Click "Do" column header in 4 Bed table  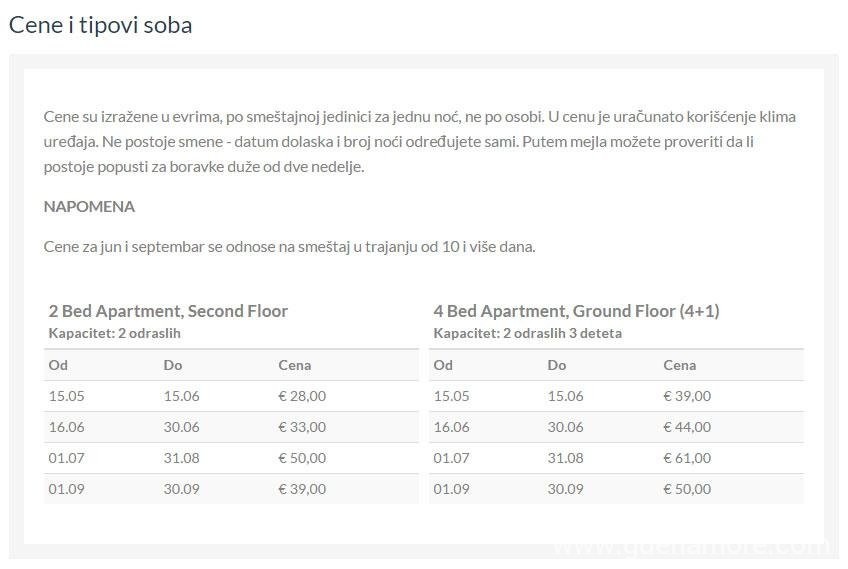coord(557,365)
